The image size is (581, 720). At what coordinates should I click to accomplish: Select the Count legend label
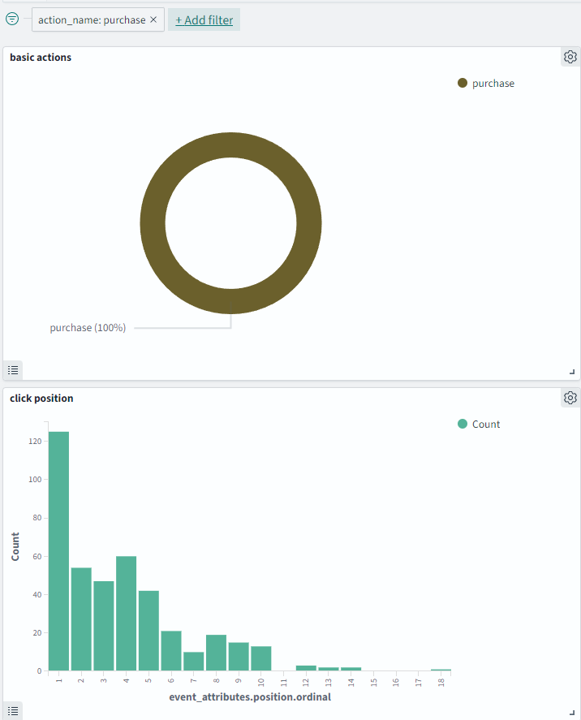[486, 424]
